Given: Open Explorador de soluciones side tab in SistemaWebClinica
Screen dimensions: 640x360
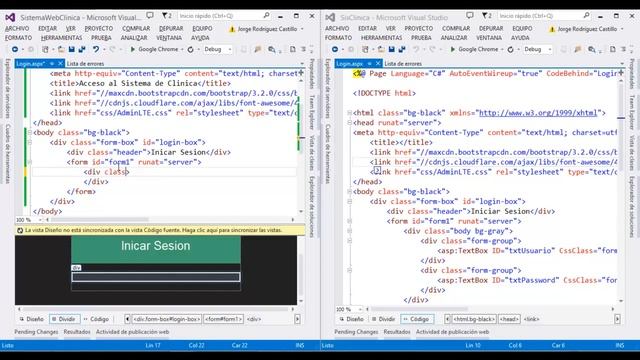Looking at the screenshot, I should tap(311, 207).
